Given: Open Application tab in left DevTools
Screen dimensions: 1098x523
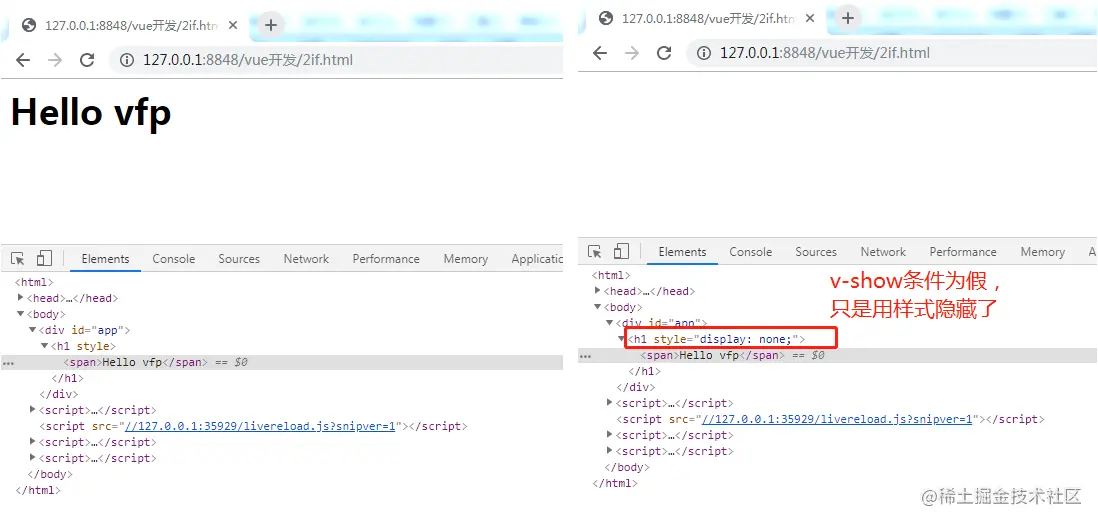Looking at the screenshot, I should (x=536, y=258).
